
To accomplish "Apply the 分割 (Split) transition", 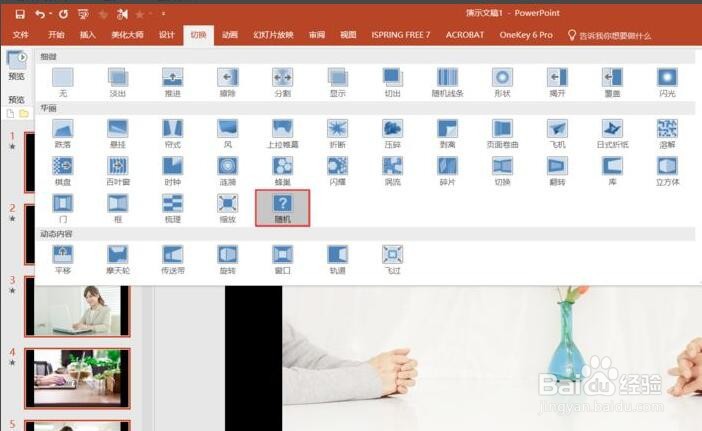I will point(283,83).
